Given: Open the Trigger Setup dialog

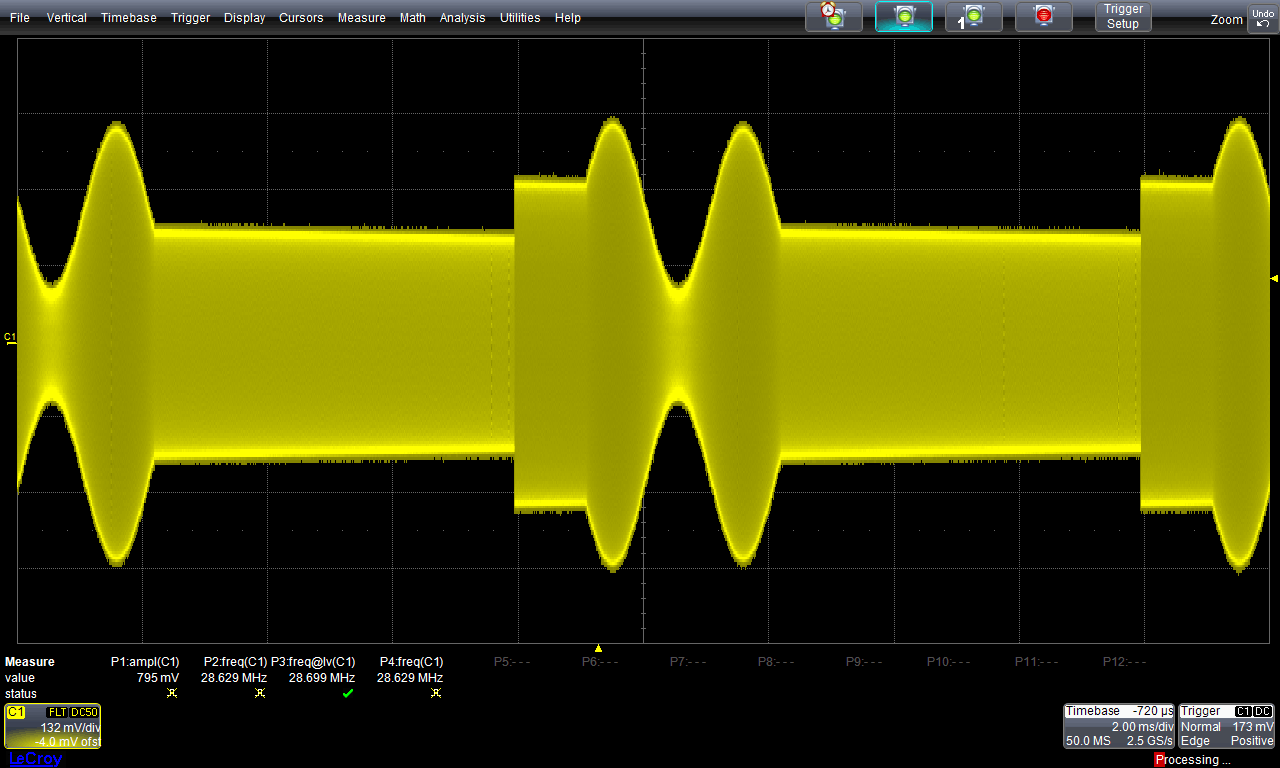Looking at the screenshot, I should 1122,16.
